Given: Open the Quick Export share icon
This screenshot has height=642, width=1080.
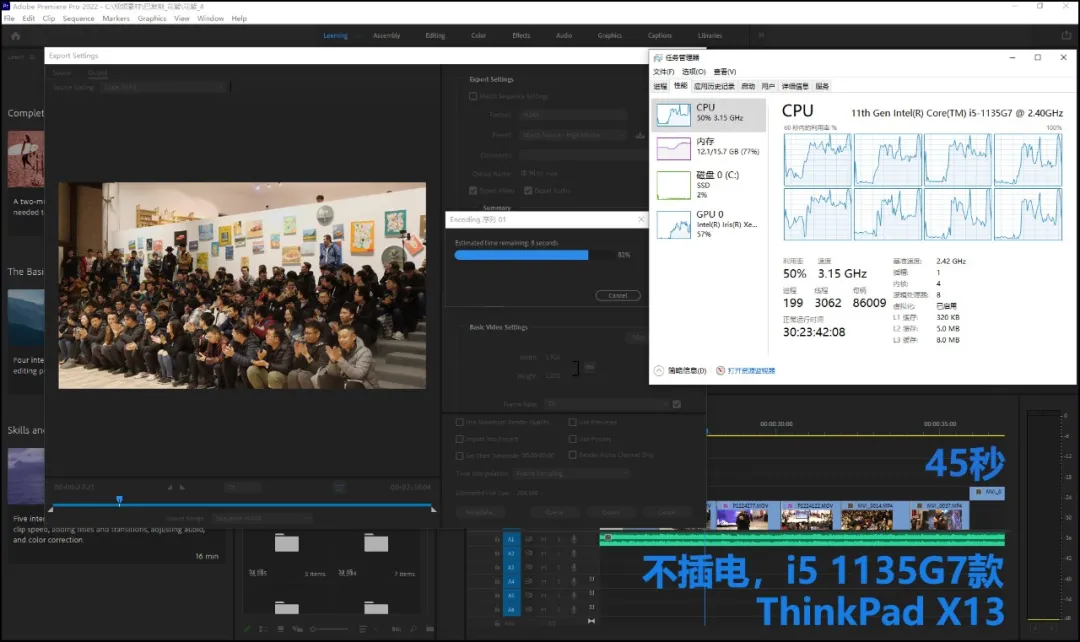Looking at the screenshot, I should pyautogui.click(x=1066, y=35).
